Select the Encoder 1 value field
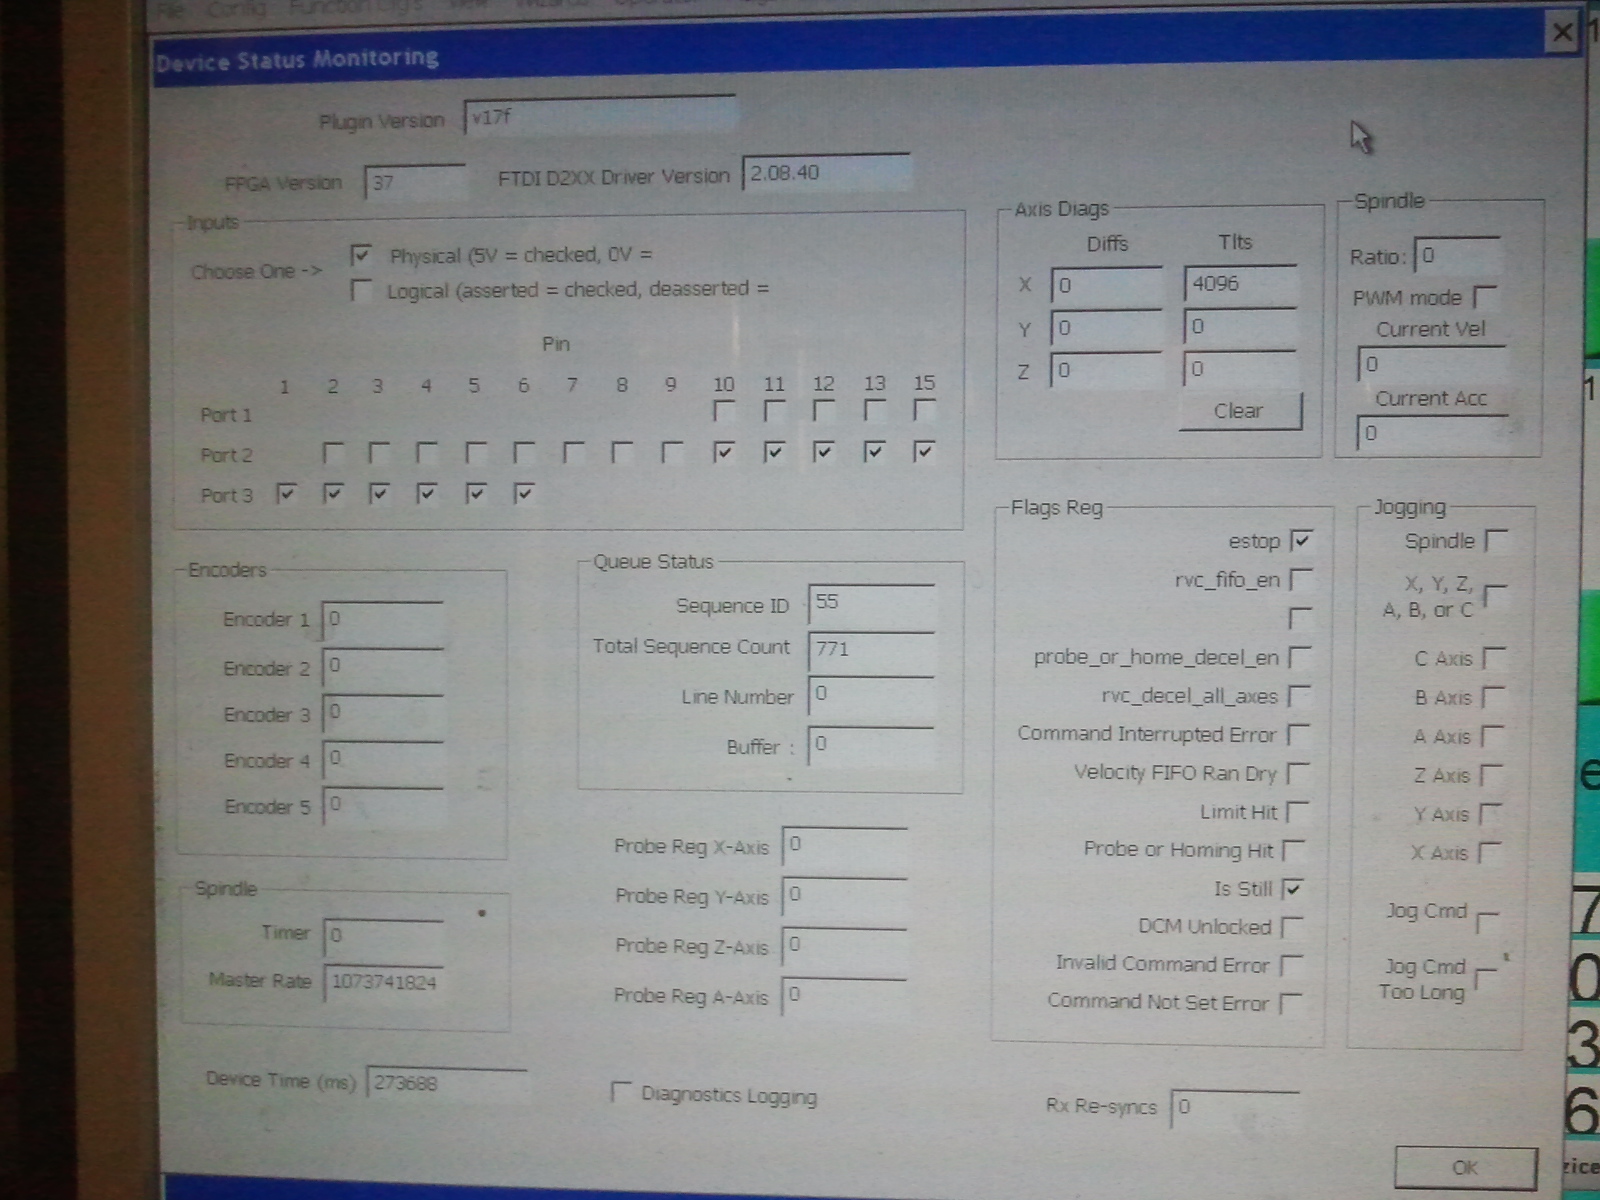This screenshot has width=1600, height=1200. tap(383, 620)
